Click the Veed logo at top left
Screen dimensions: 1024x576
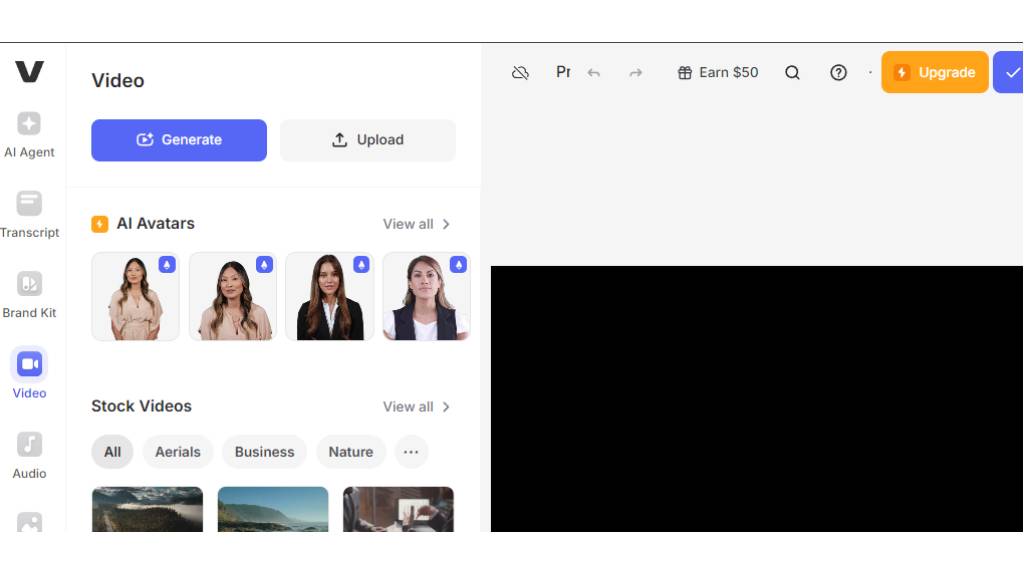[30, 71]
